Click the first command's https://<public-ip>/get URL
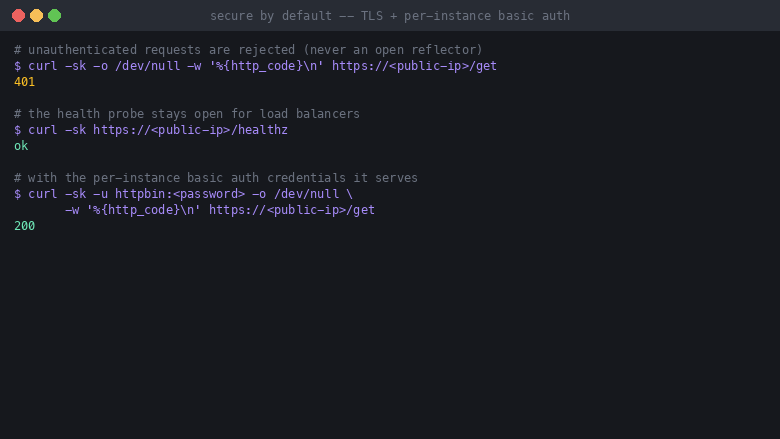 (x=414, y=66)
